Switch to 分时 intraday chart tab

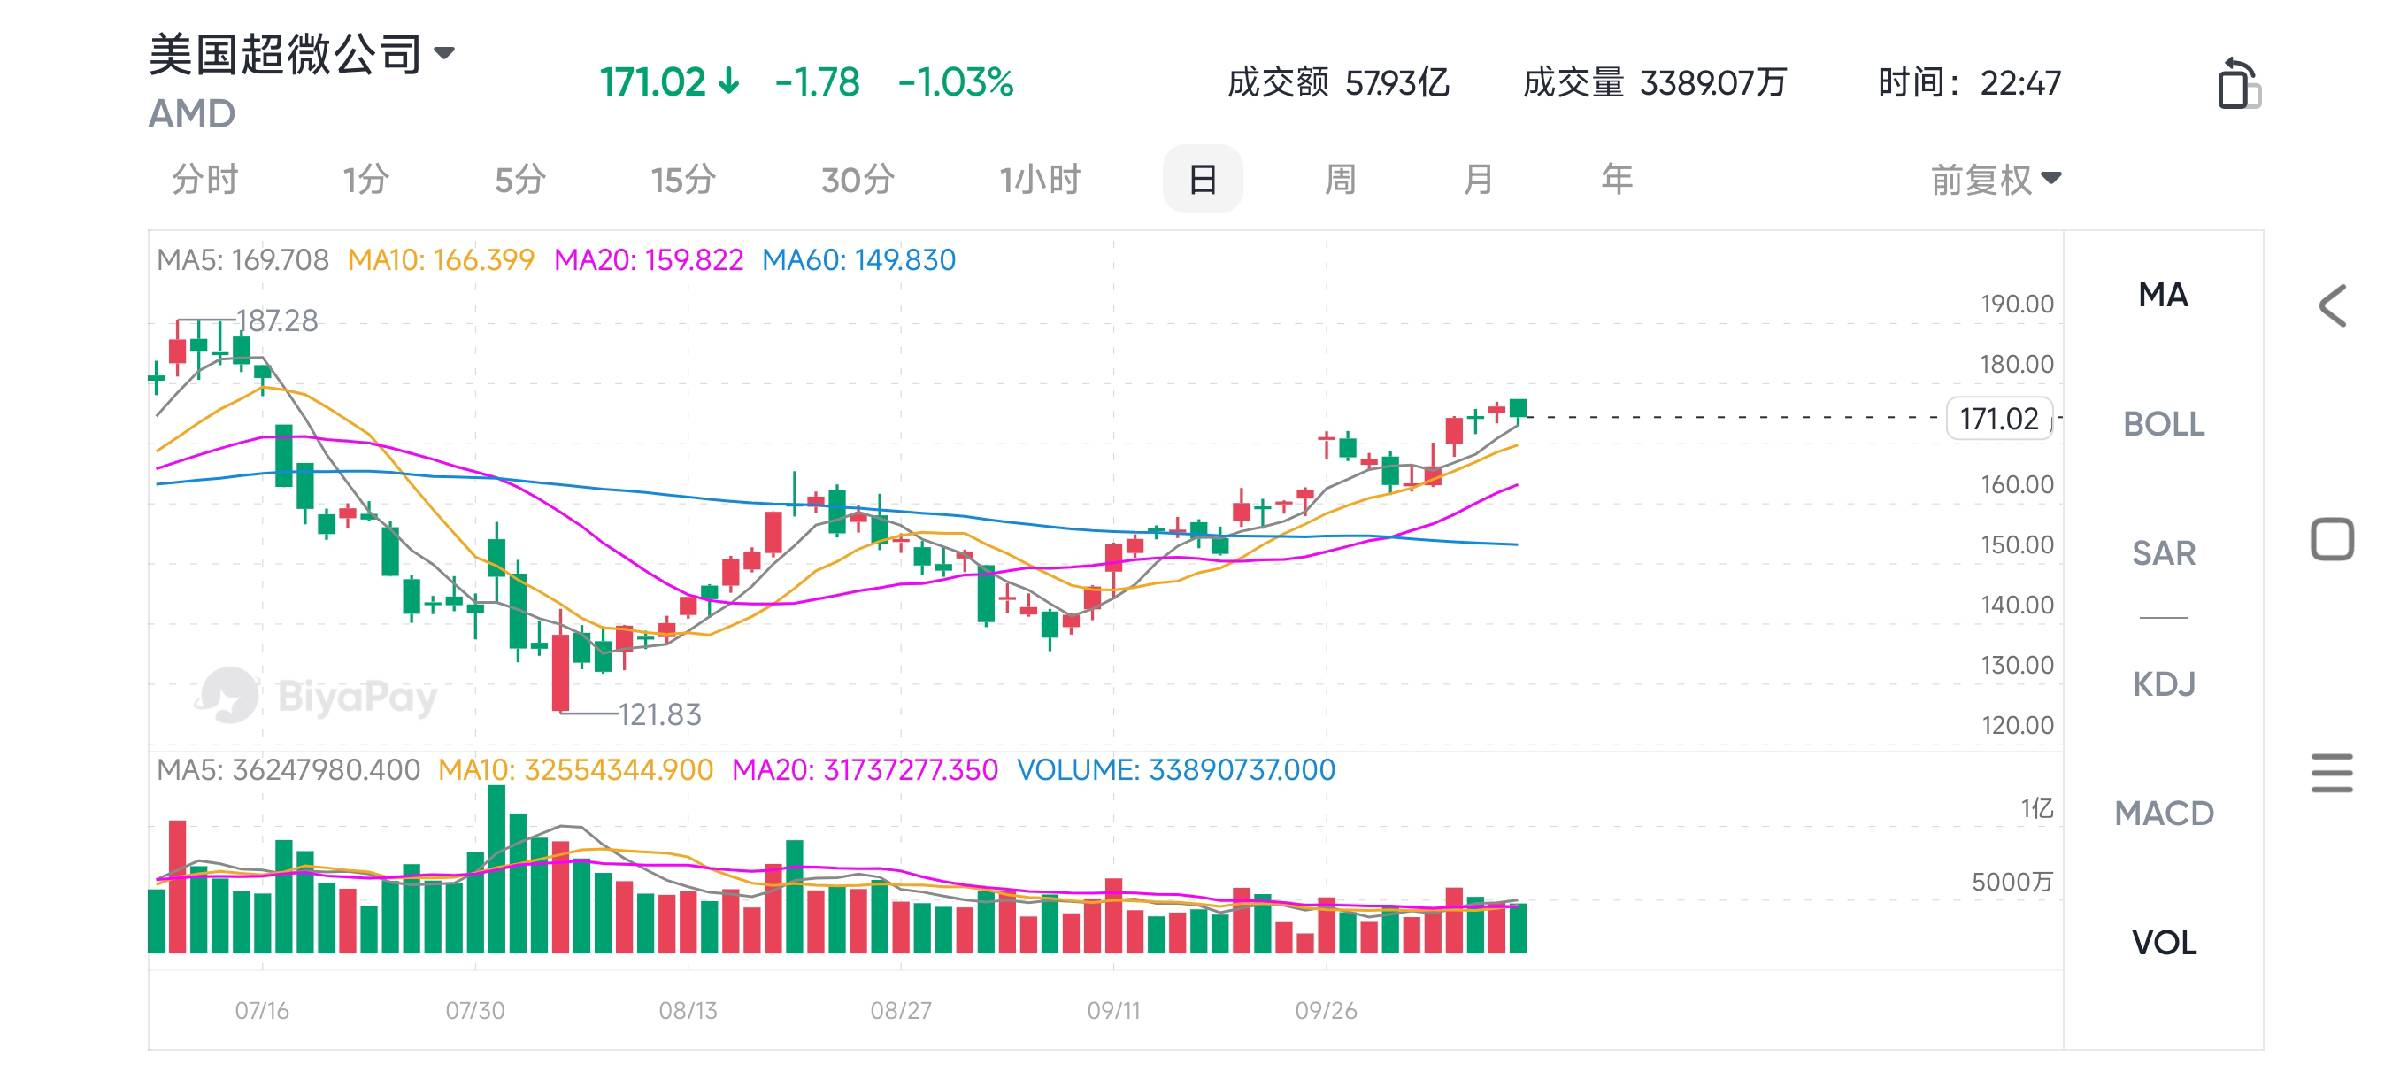coord(205,180)
